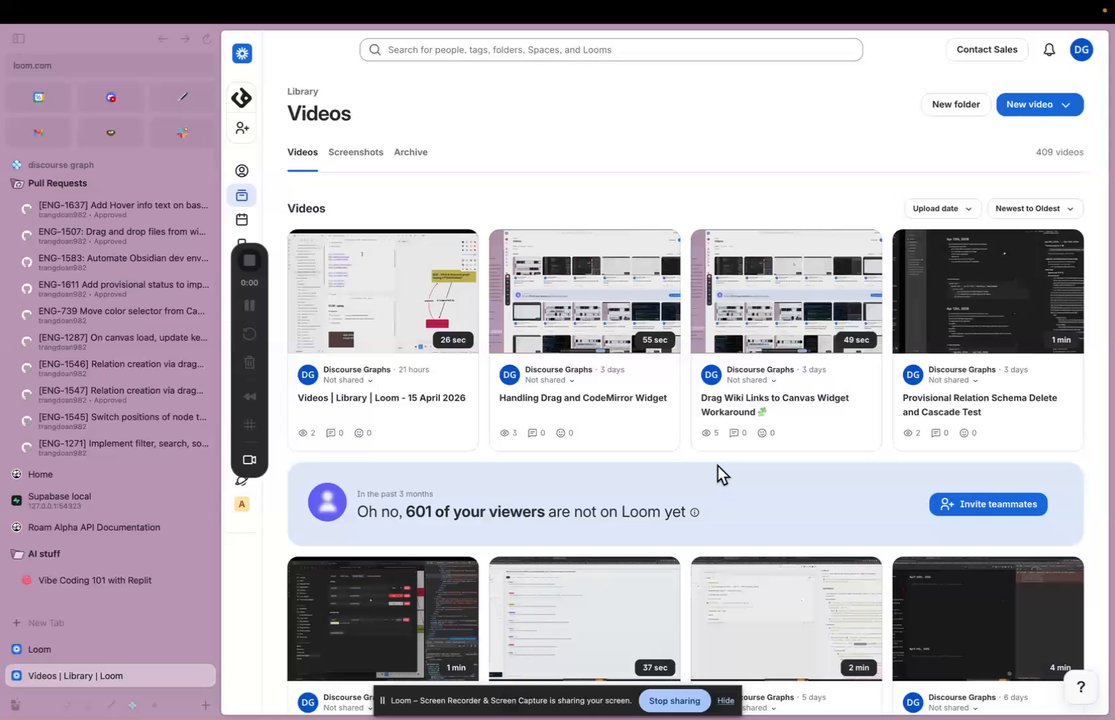Reload the page with refresh icon
Screen dimensions: 1115x720
pos(207,38)
